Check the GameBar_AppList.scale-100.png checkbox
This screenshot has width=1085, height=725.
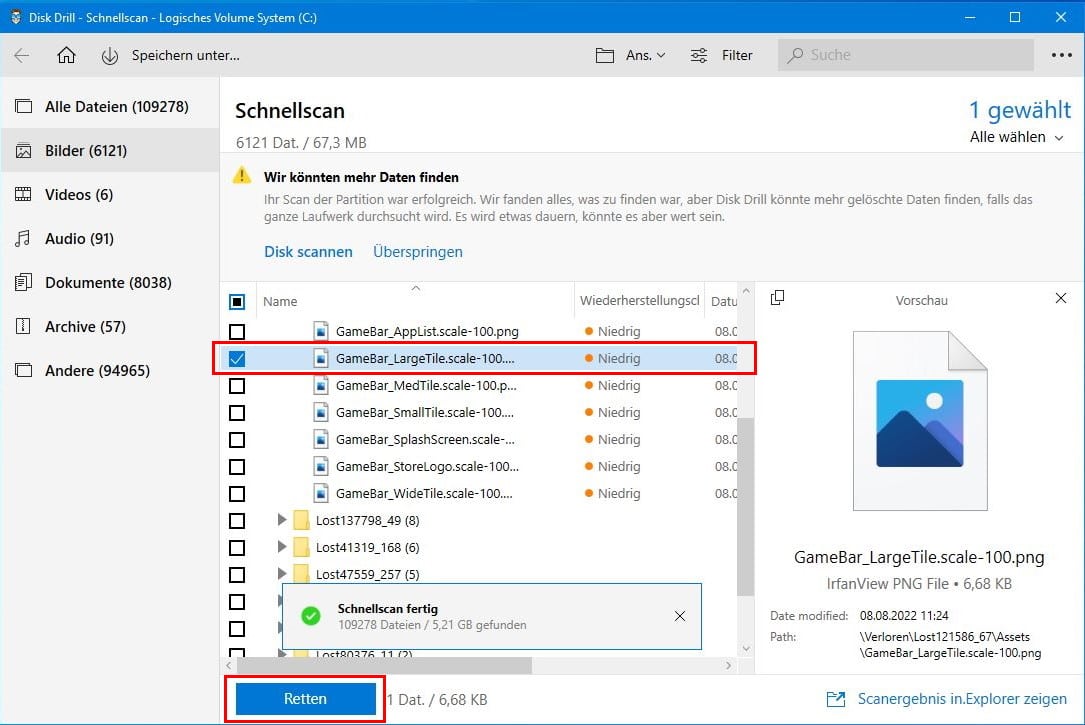(237, 331)
